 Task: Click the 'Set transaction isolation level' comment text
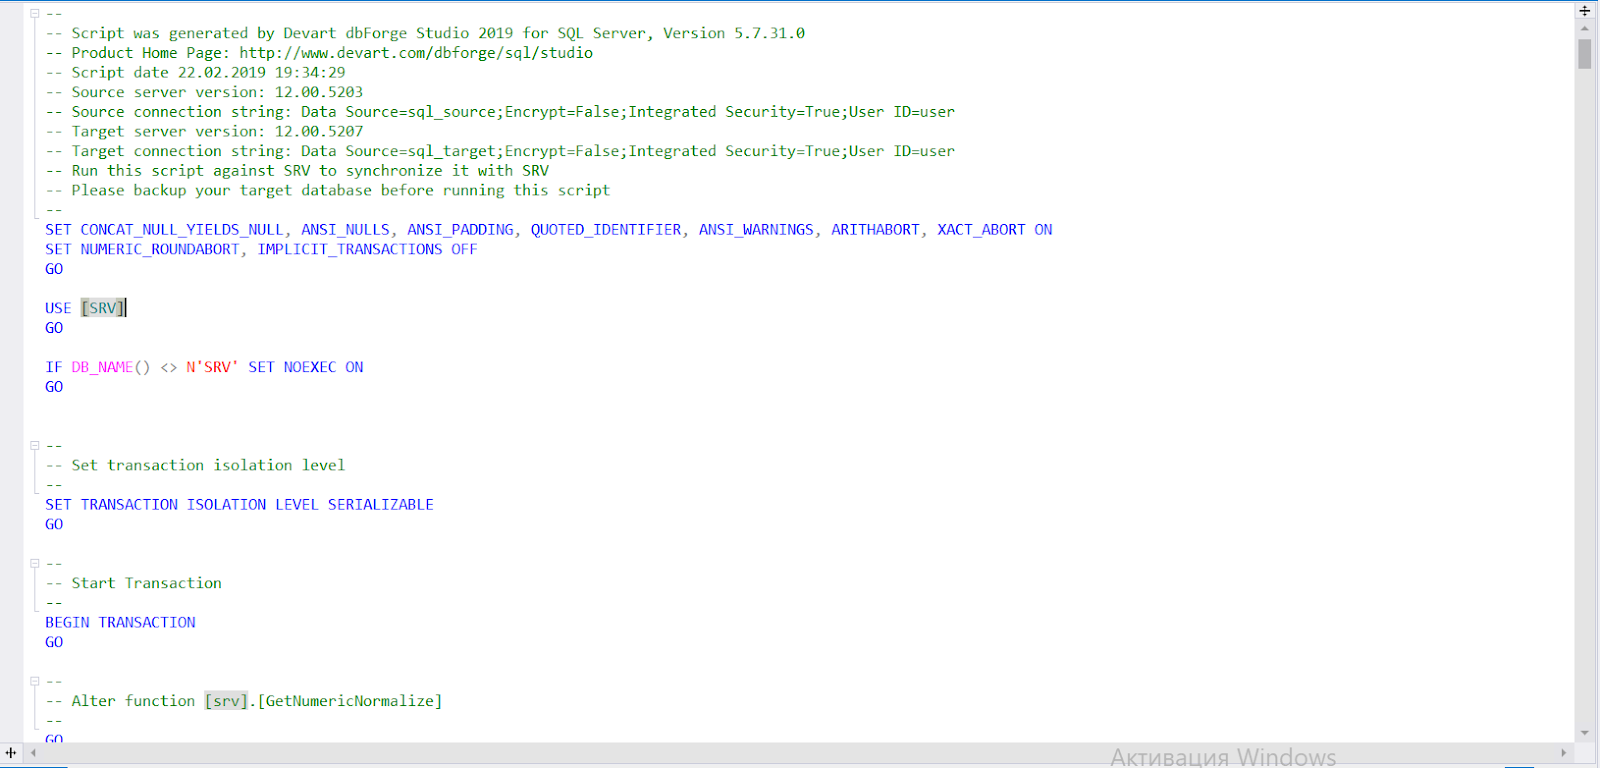pyautogui.click(x=208, y=465)
